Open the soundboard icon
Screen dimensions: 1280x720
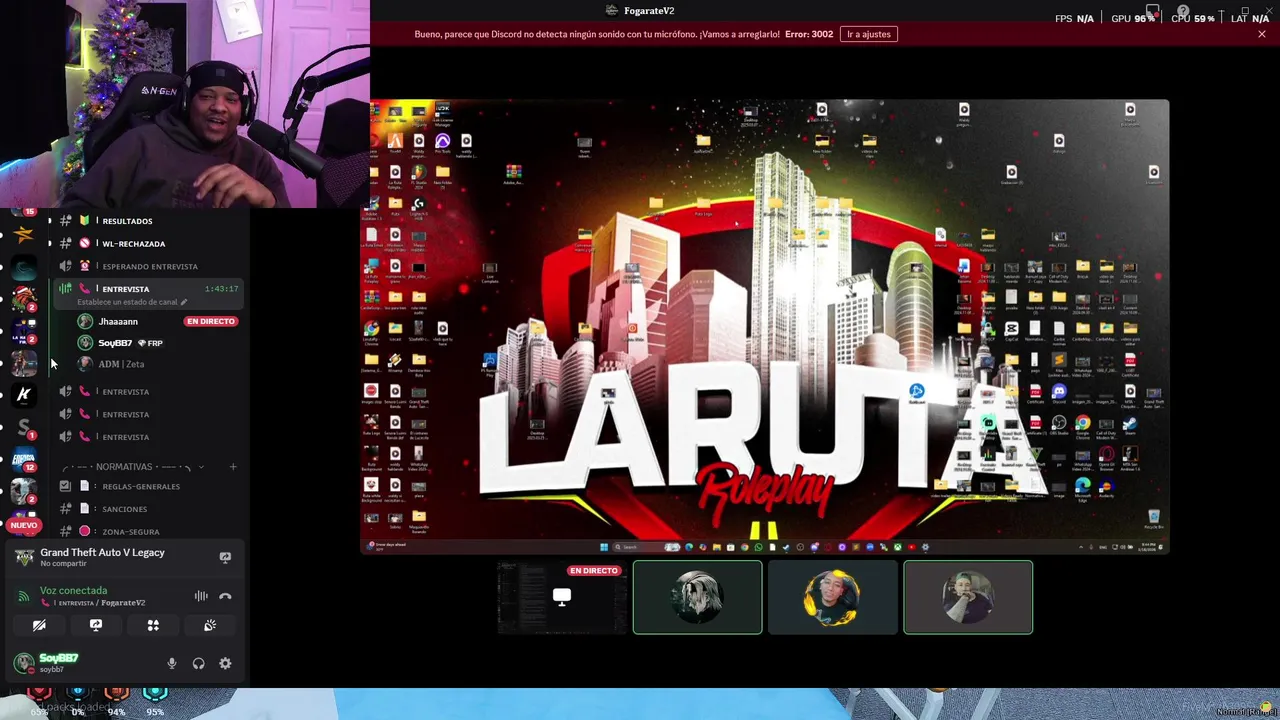210,625
